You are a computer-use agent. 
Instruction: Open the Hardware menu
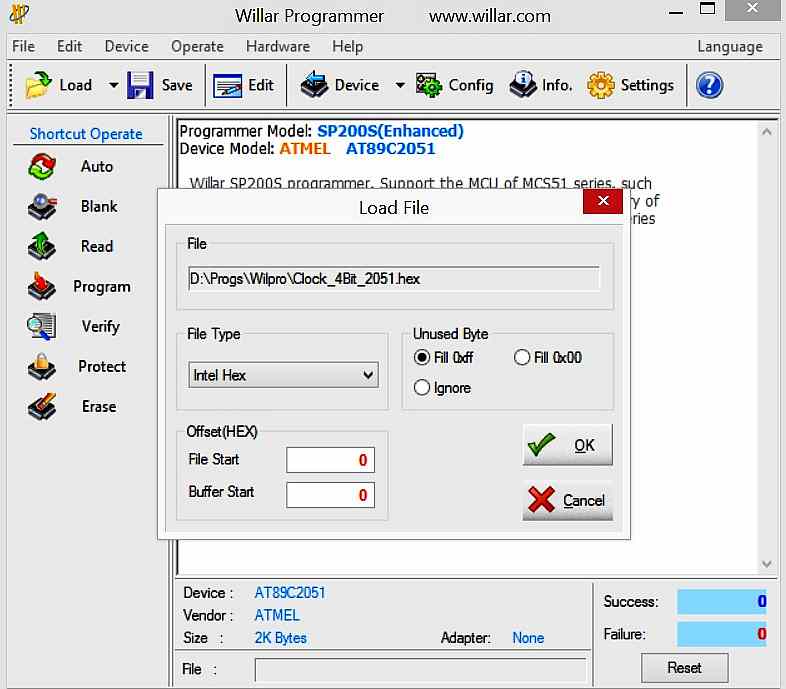point(278,47)
